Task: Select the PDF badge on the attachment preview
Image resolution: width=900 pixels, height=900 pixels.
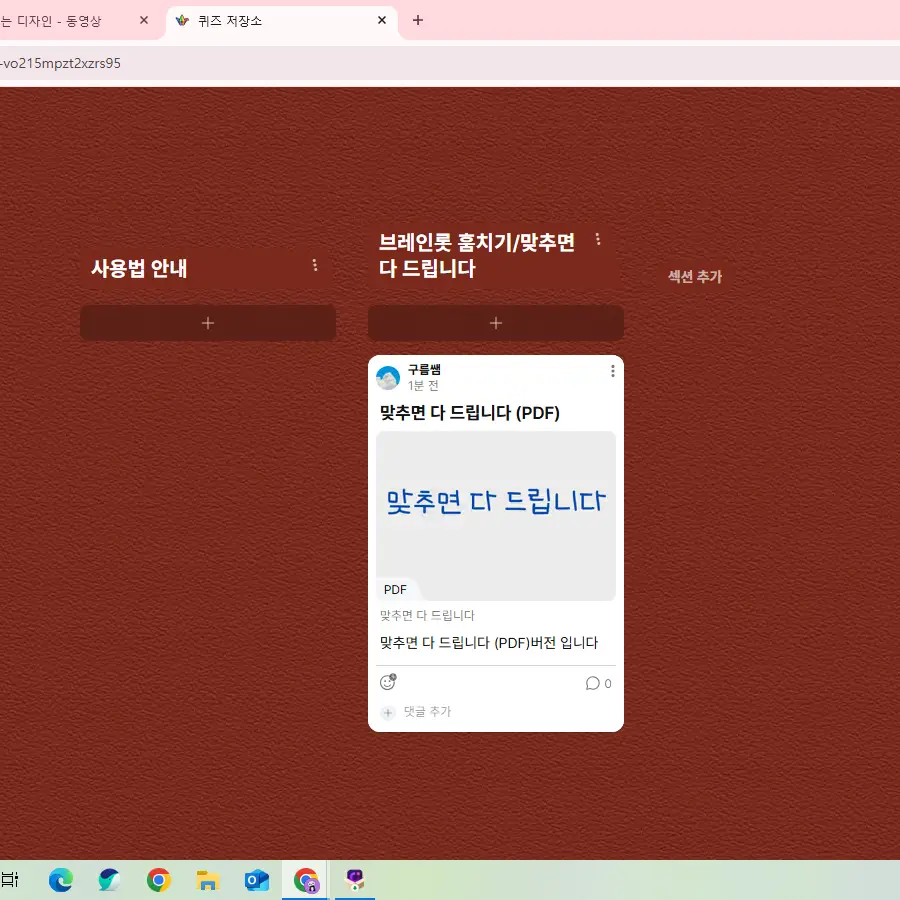Action: (x=395, y=589)
